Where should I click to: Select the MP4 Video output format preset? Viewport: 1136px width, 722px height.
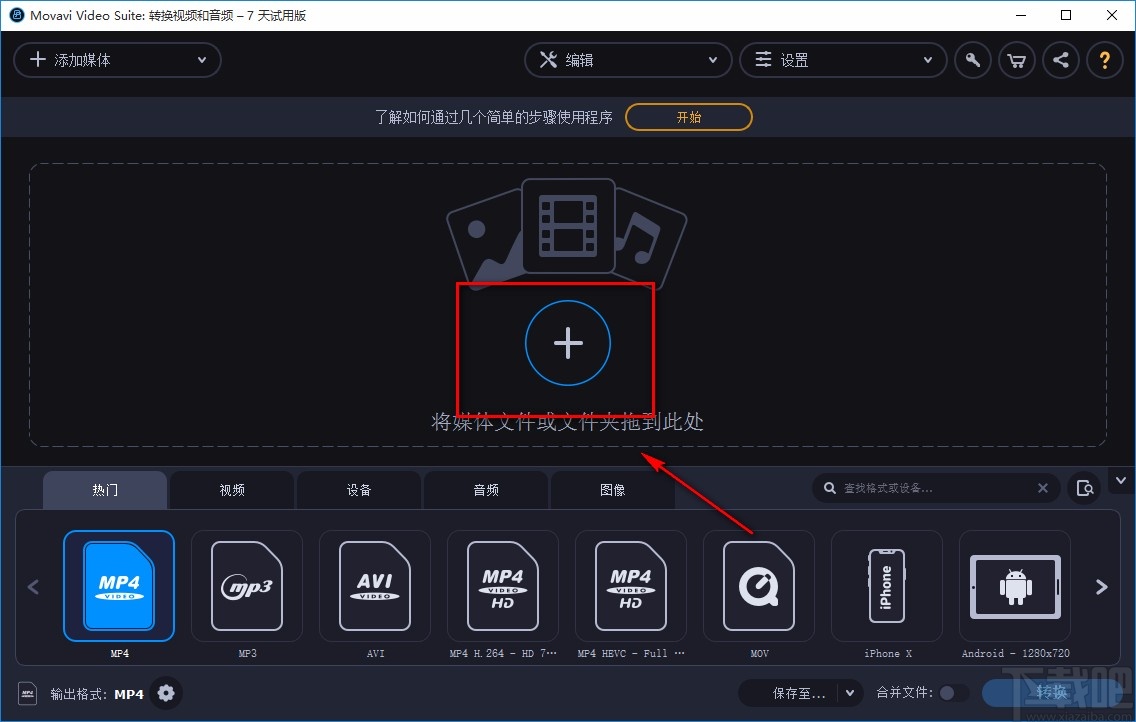click(x=119, y=587)
